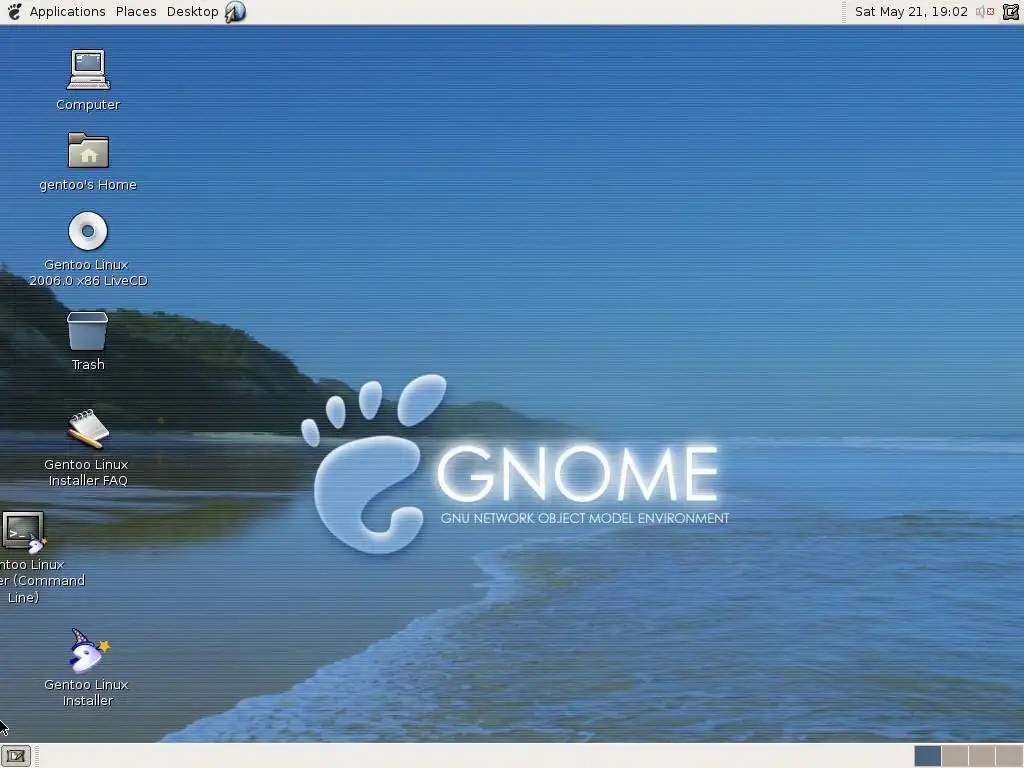
Task: Open the window selector icon in the top panel corner
Action: pos(1011,12)
